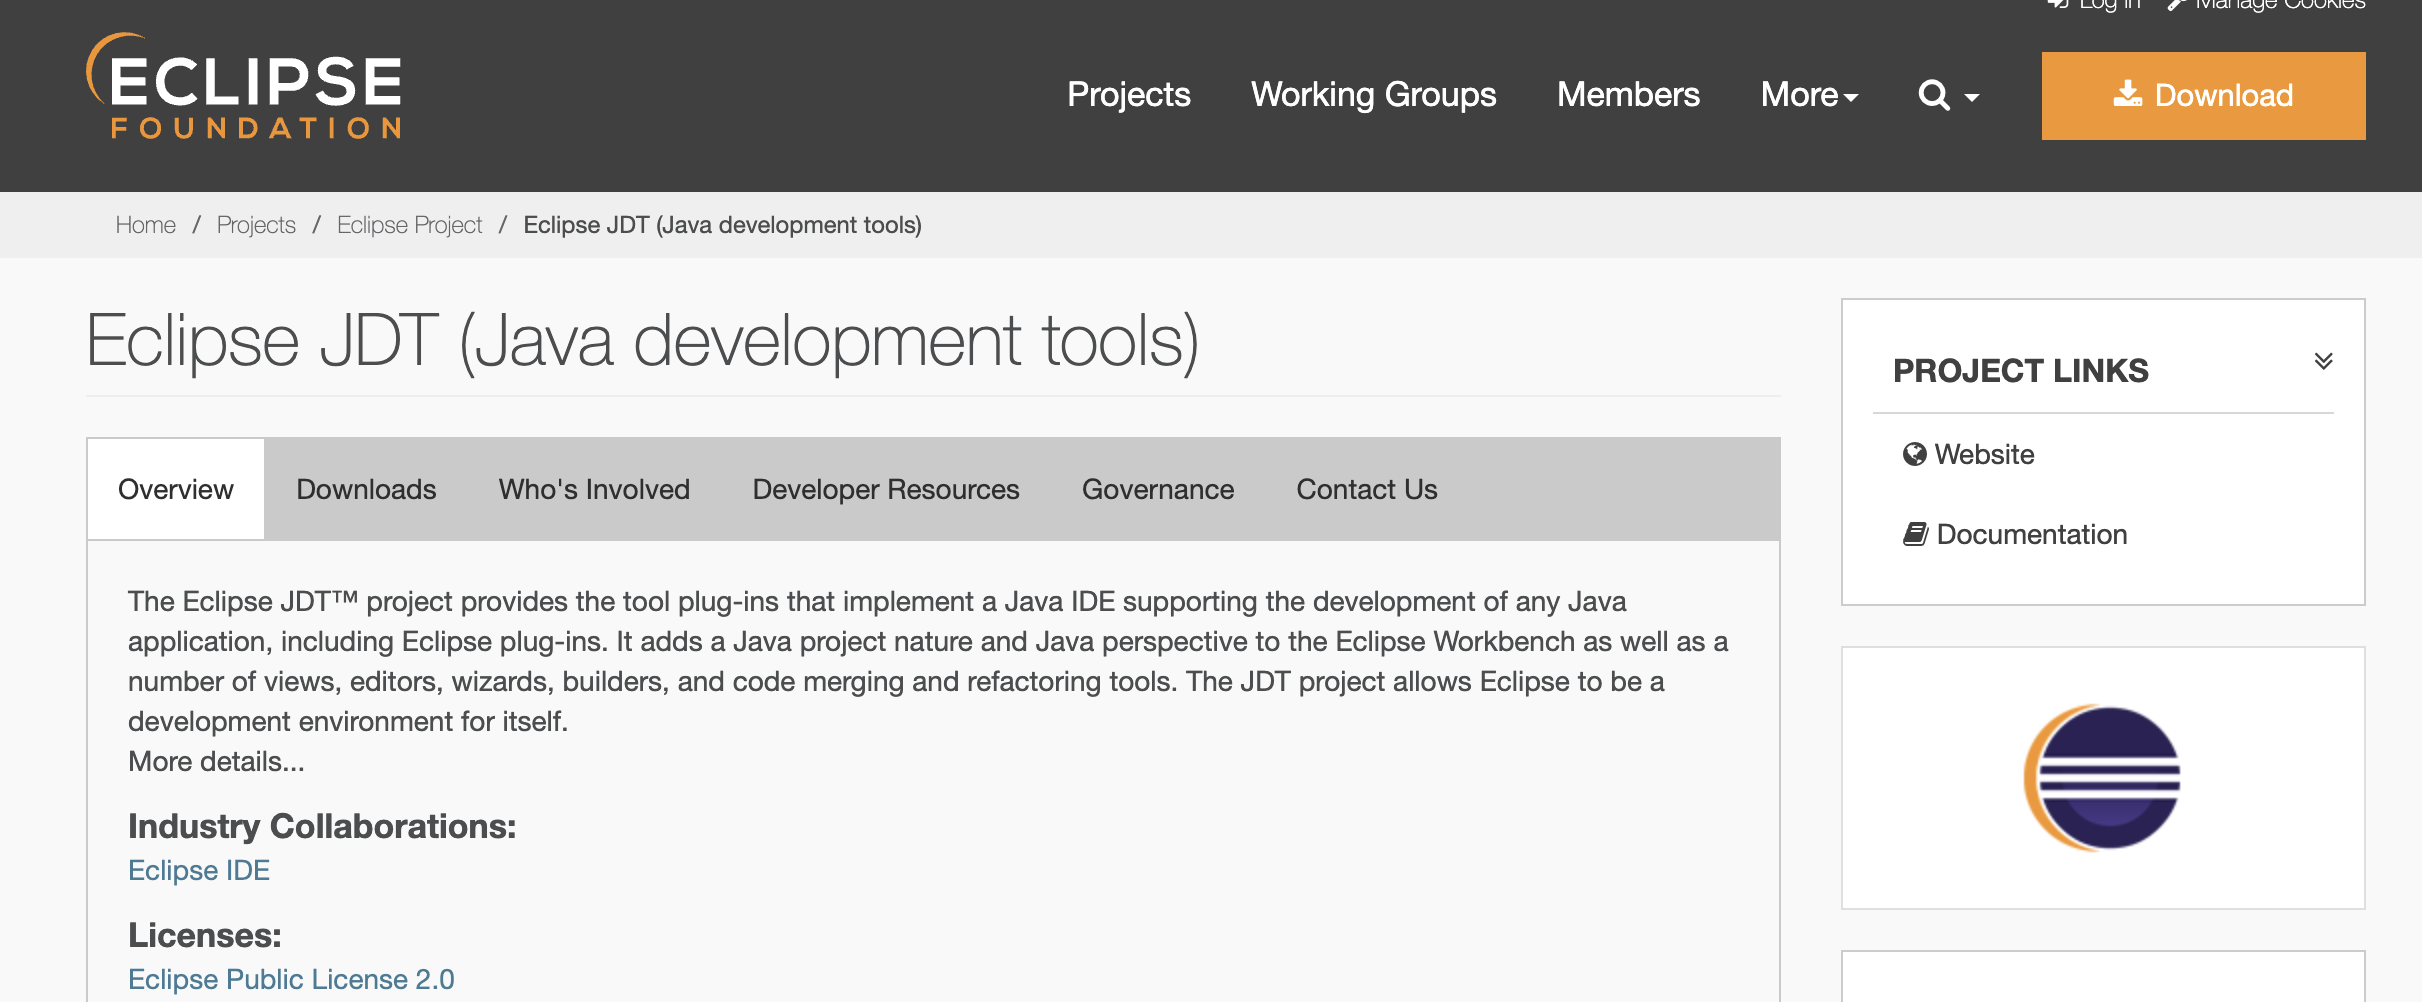Open the Who's Involved tab

tap(594, 489)
